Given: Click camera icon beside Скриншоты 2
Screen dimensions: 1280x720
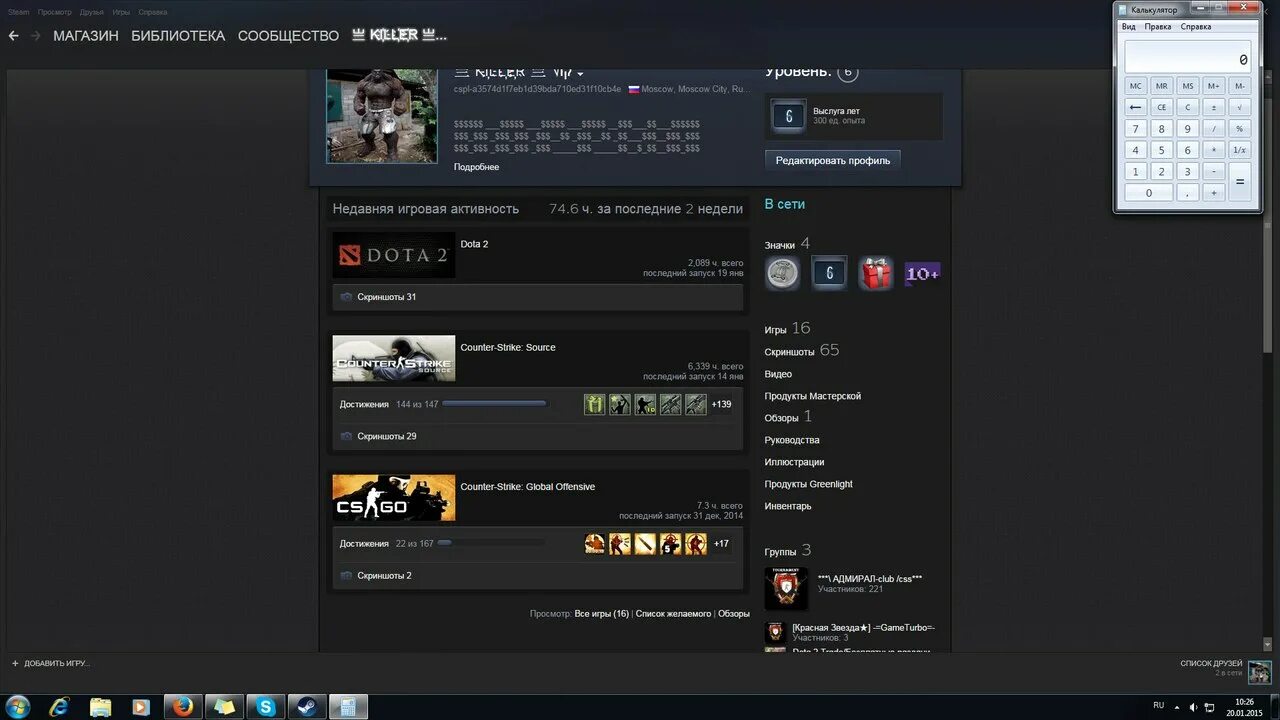Looking at the screenshot, I should pyautogui.click(x=346, y=575).
